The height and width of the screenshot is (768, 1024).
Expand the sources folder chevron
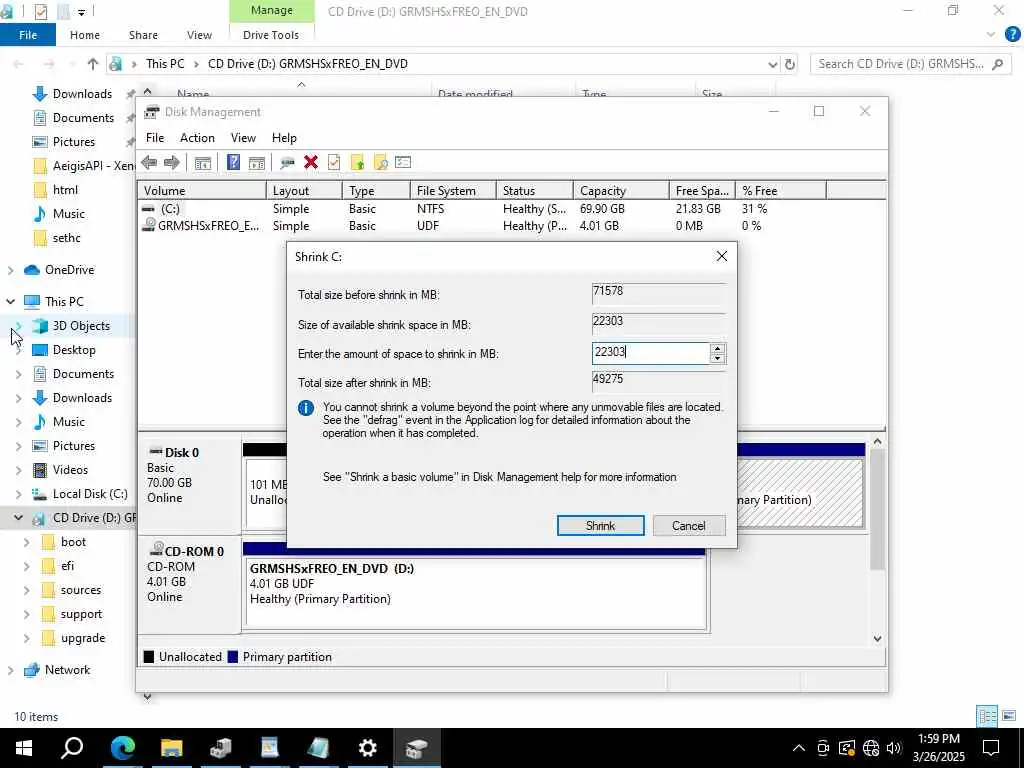[x=26, y=590]
